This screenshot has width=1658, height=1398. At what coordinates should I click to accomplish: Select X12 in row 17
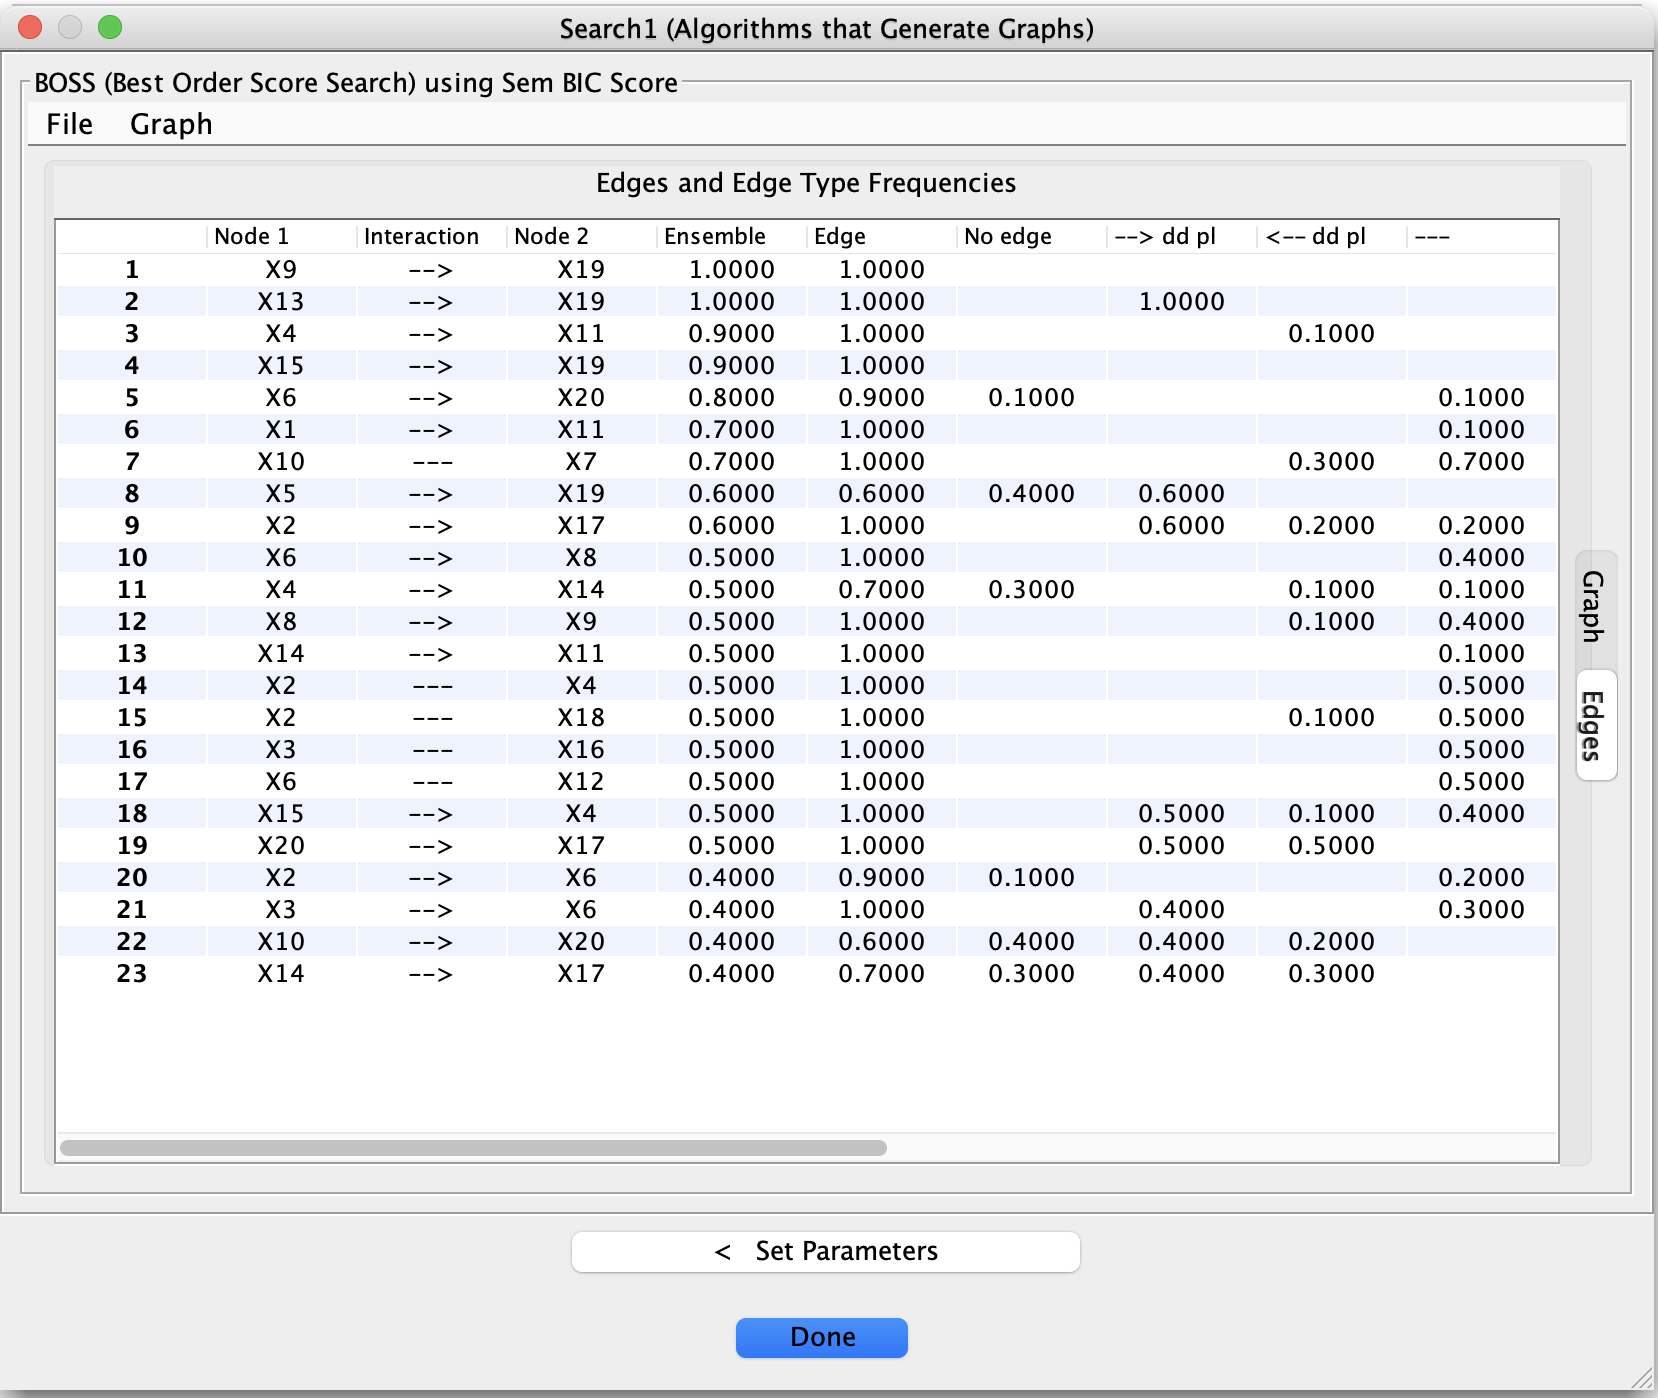coord(581,781)
